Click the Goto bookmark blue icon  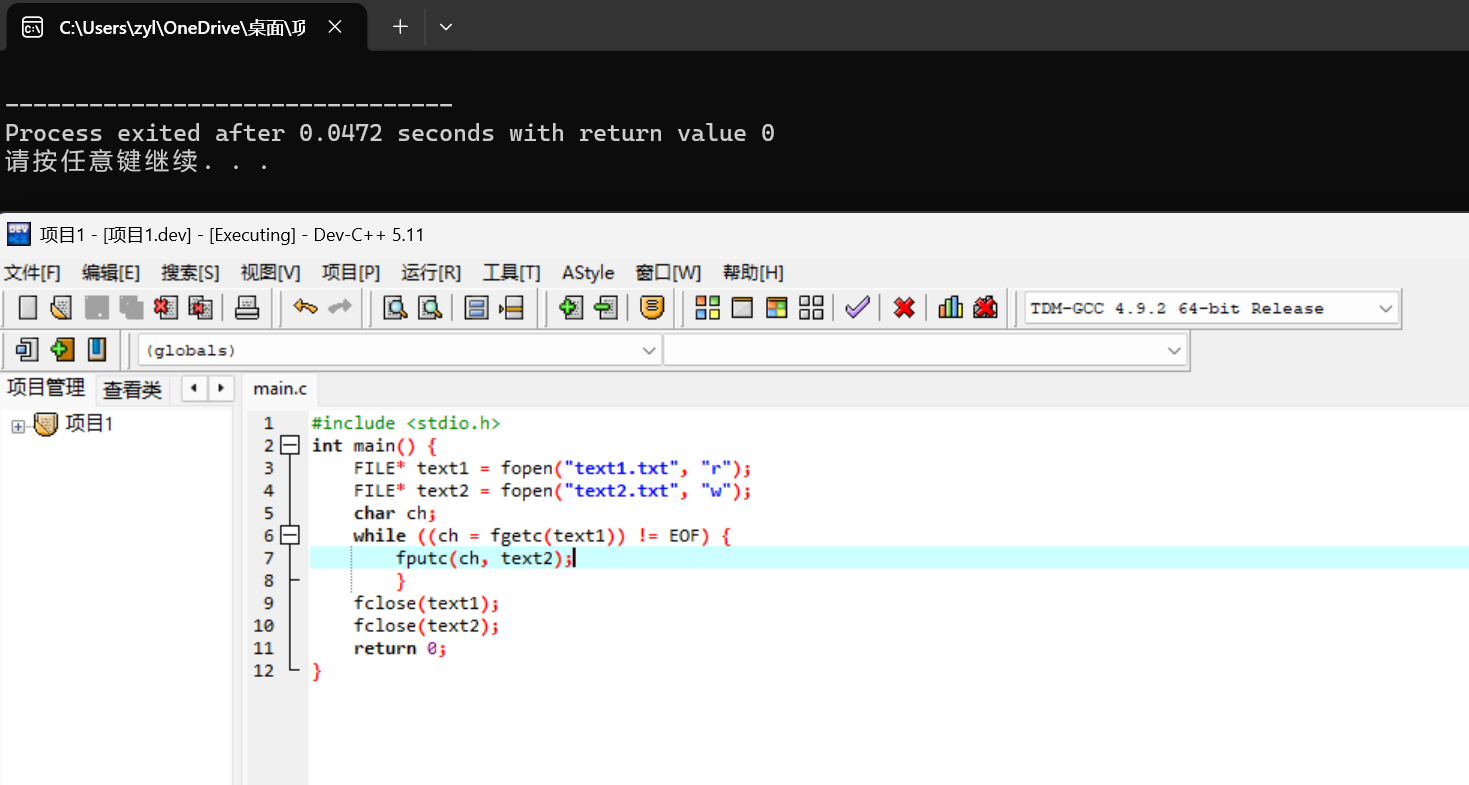pyautogui.click(x=96, y=349)
